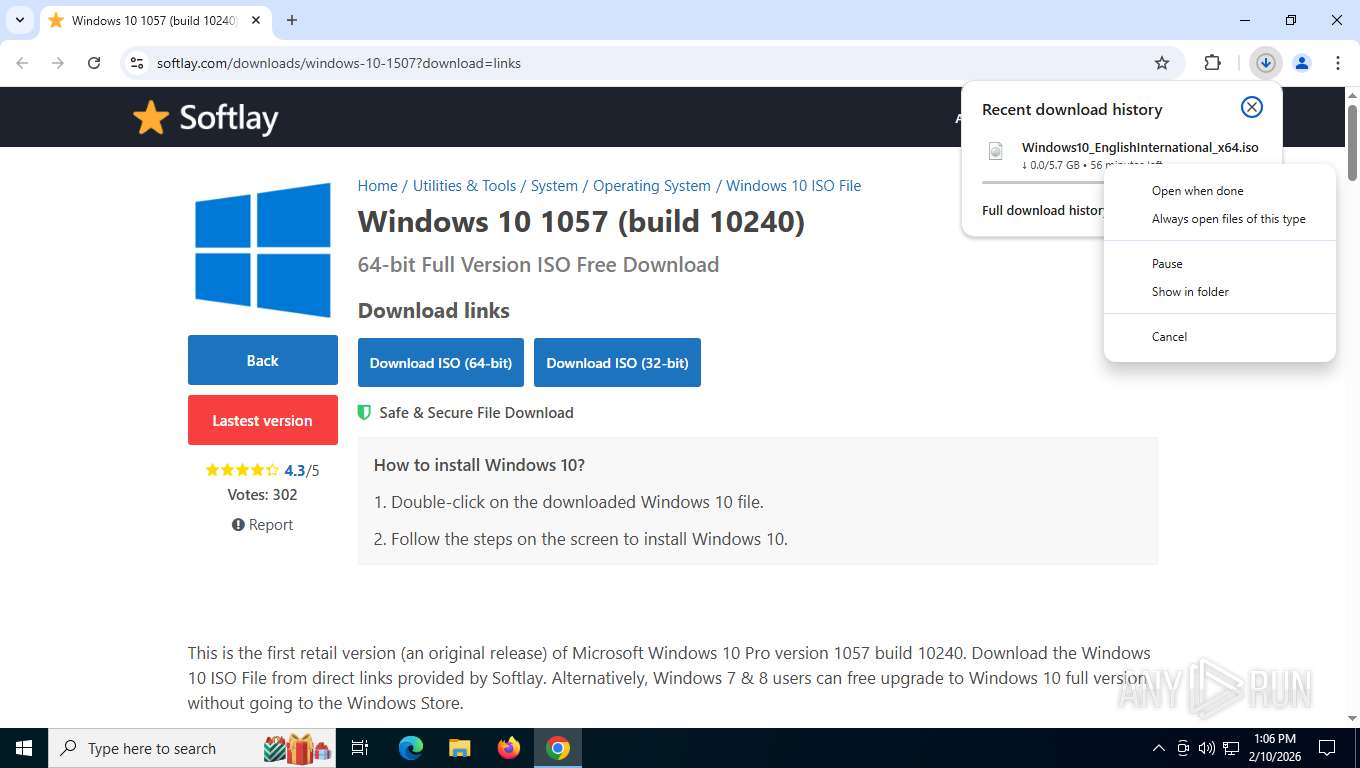
Task: Open Chrome downloads toolbar icon
Action: [x=1265, y=63]
